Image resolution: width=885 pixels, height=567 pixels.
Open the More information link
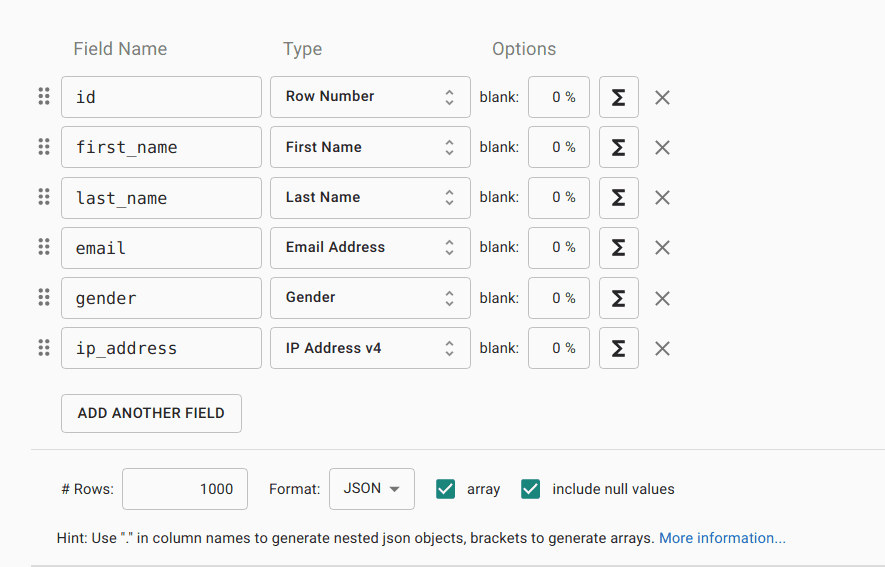[x=722, y=538]
